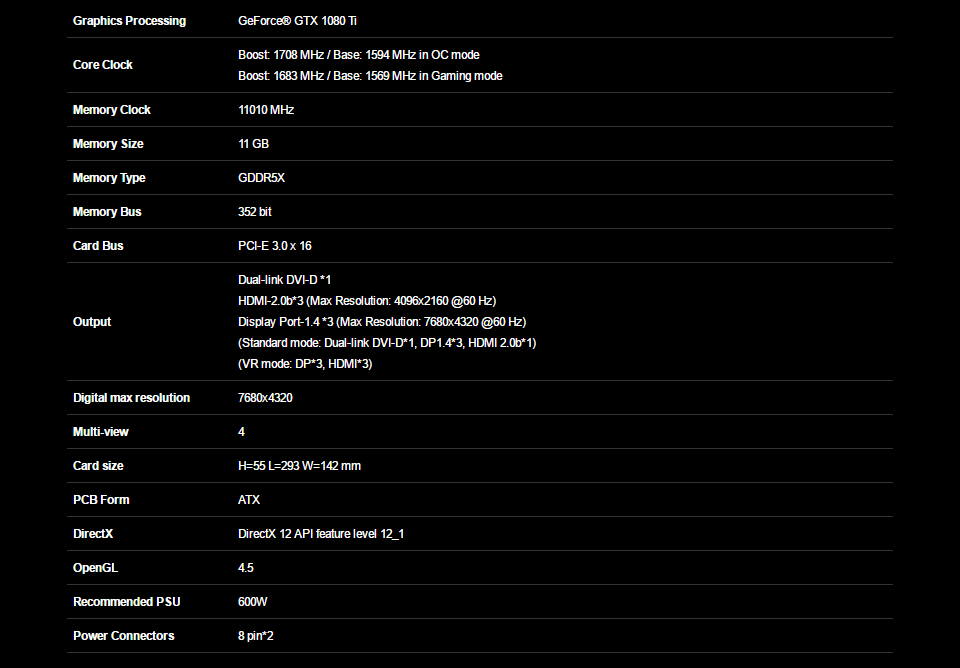
Task: Click the 600W recommended PSU value
Action: coord(253,602)
